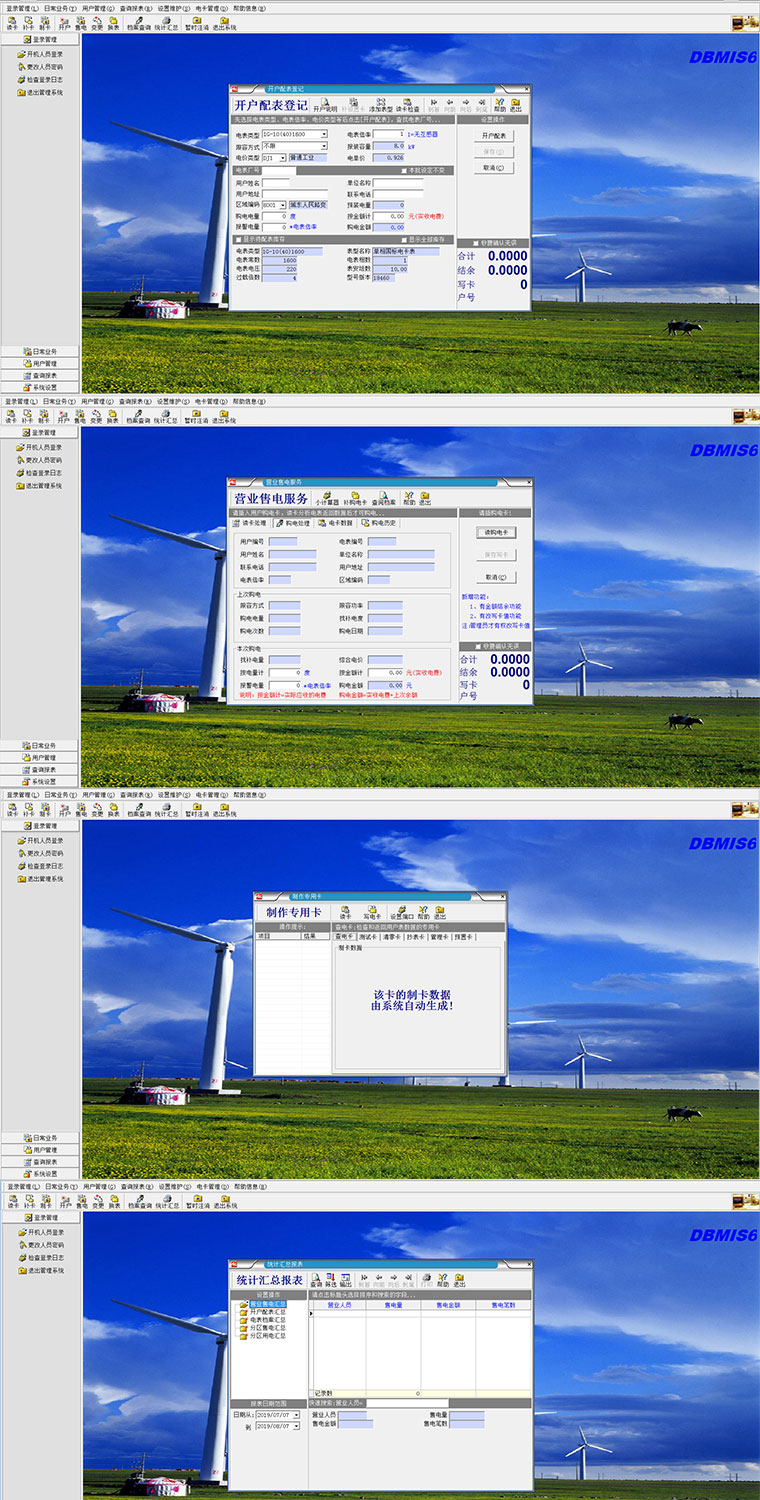Click the 输出 icon in 统计汇总报表
Viewport: 760px width, 1500px height.
(345, 1280)
